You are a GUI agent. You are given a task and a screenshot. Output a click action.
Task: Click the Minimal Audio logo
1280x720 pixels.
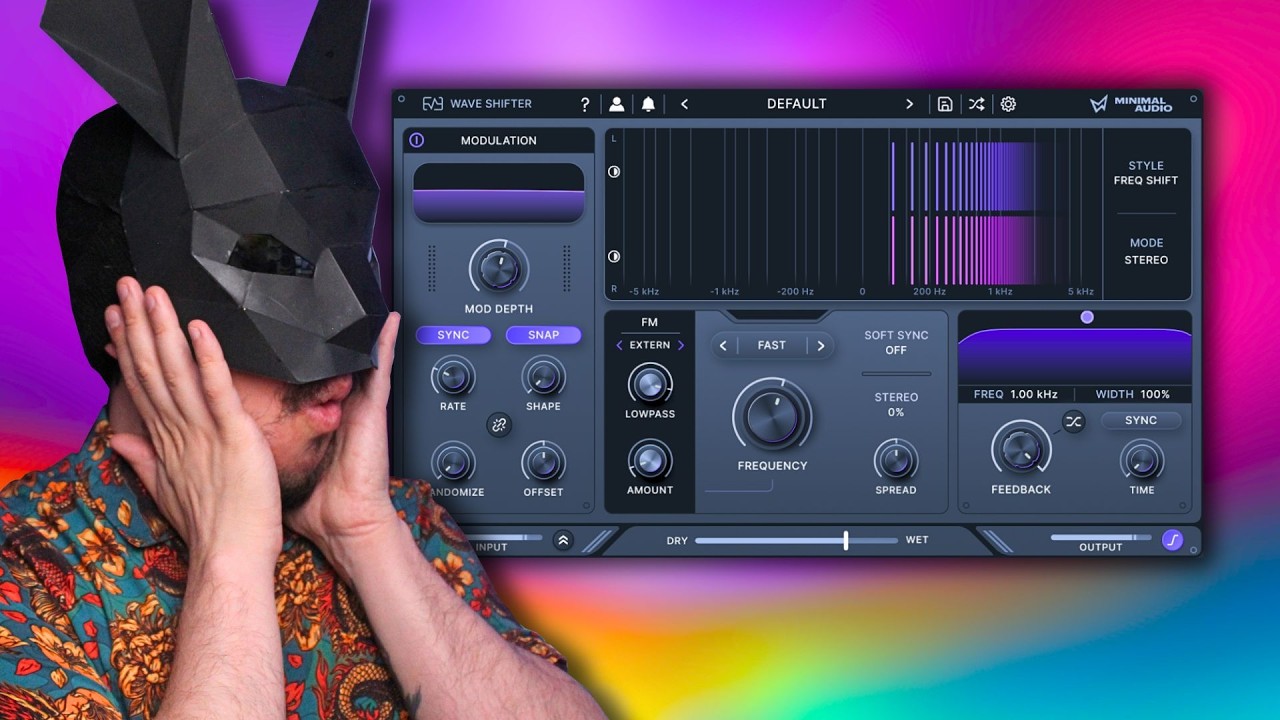point(1129,104)
